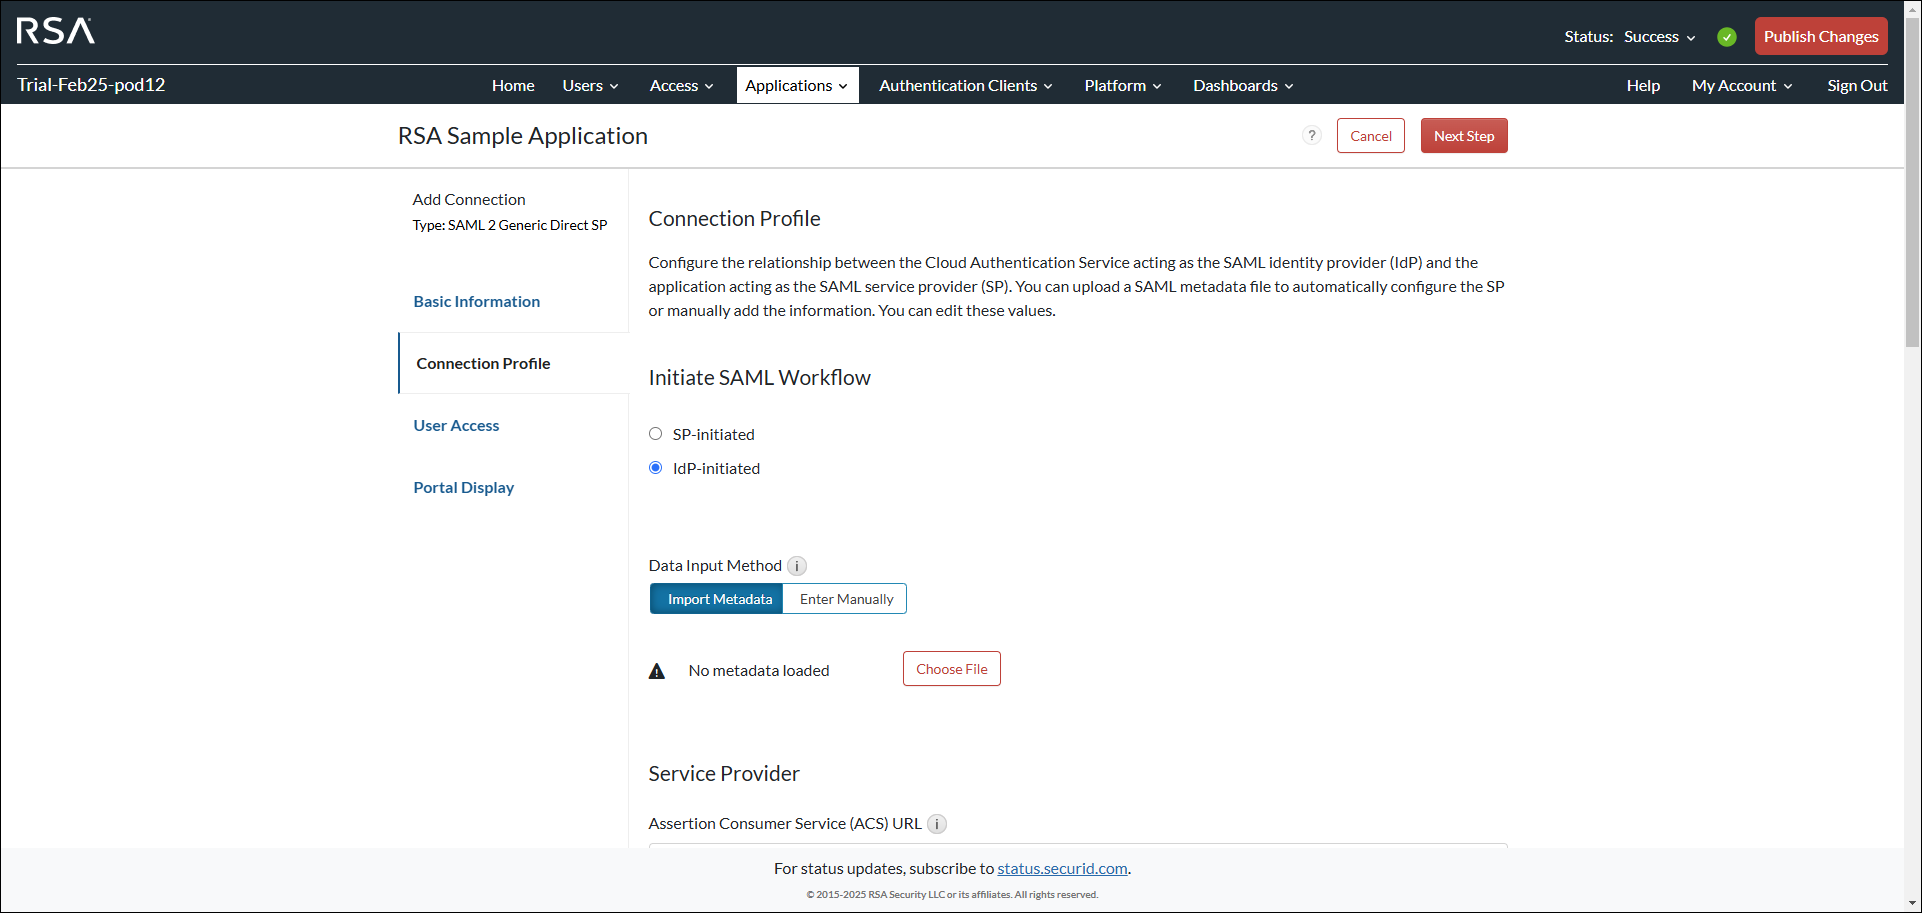The height and width of the screenshot is (913, 1922).
Task: Click the info icon beside Data Input Method
Action: point(797,565)
